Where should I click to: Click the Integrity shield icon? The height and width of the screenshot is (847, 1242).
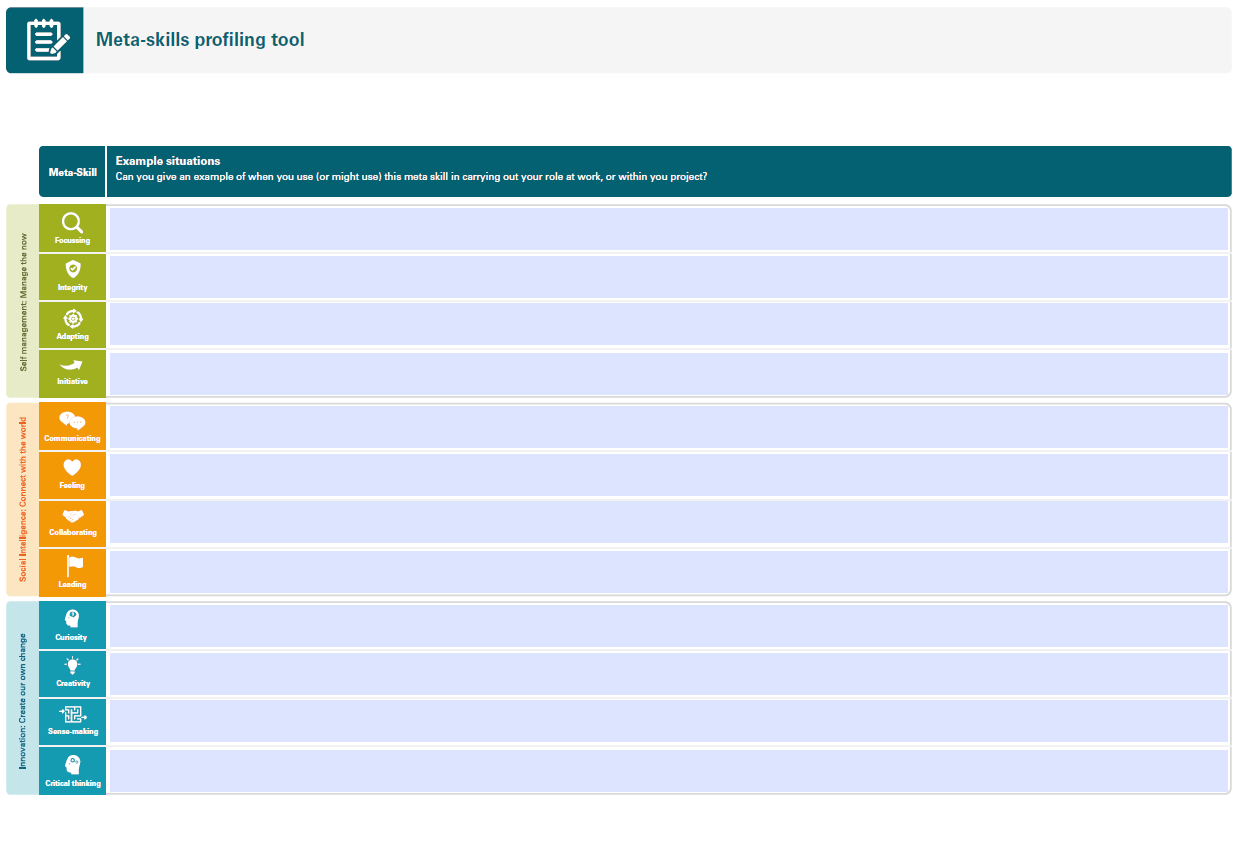pyautogui.click(x=72, y=269)
